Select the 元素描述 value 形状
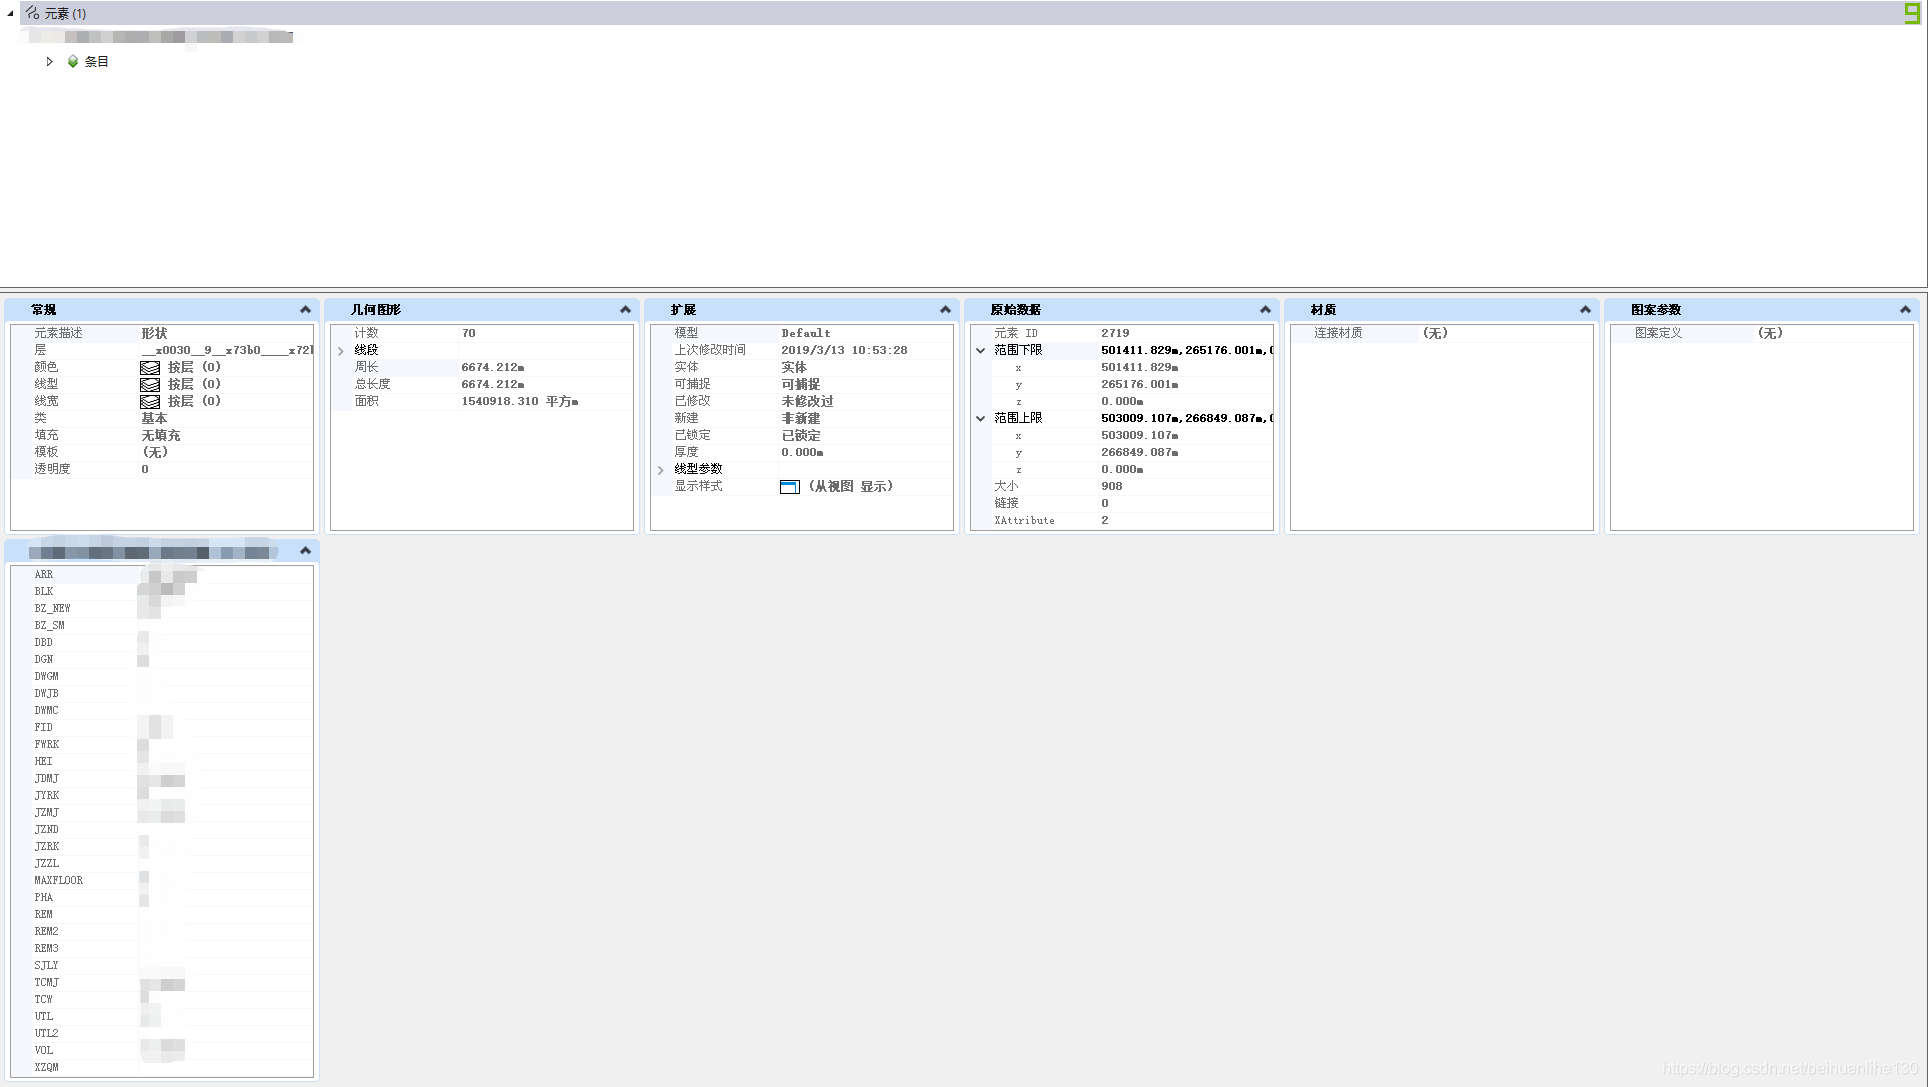 pyautogui.click(x=155, y=333)
